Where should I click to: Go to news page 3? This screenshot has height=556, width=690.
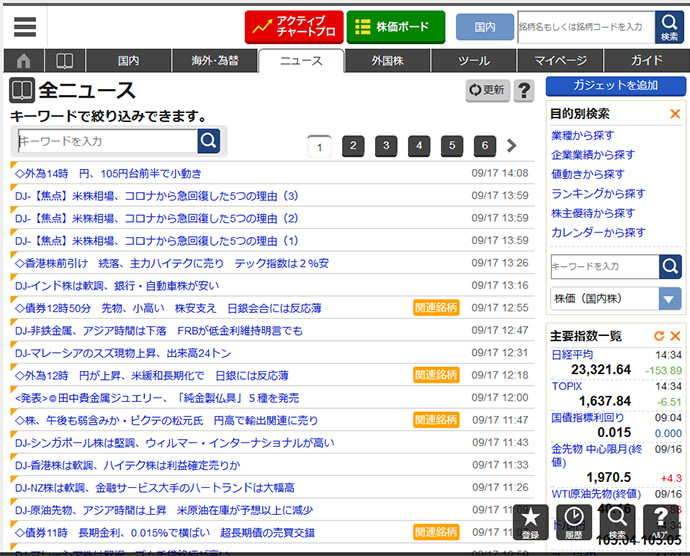(386, 146)
